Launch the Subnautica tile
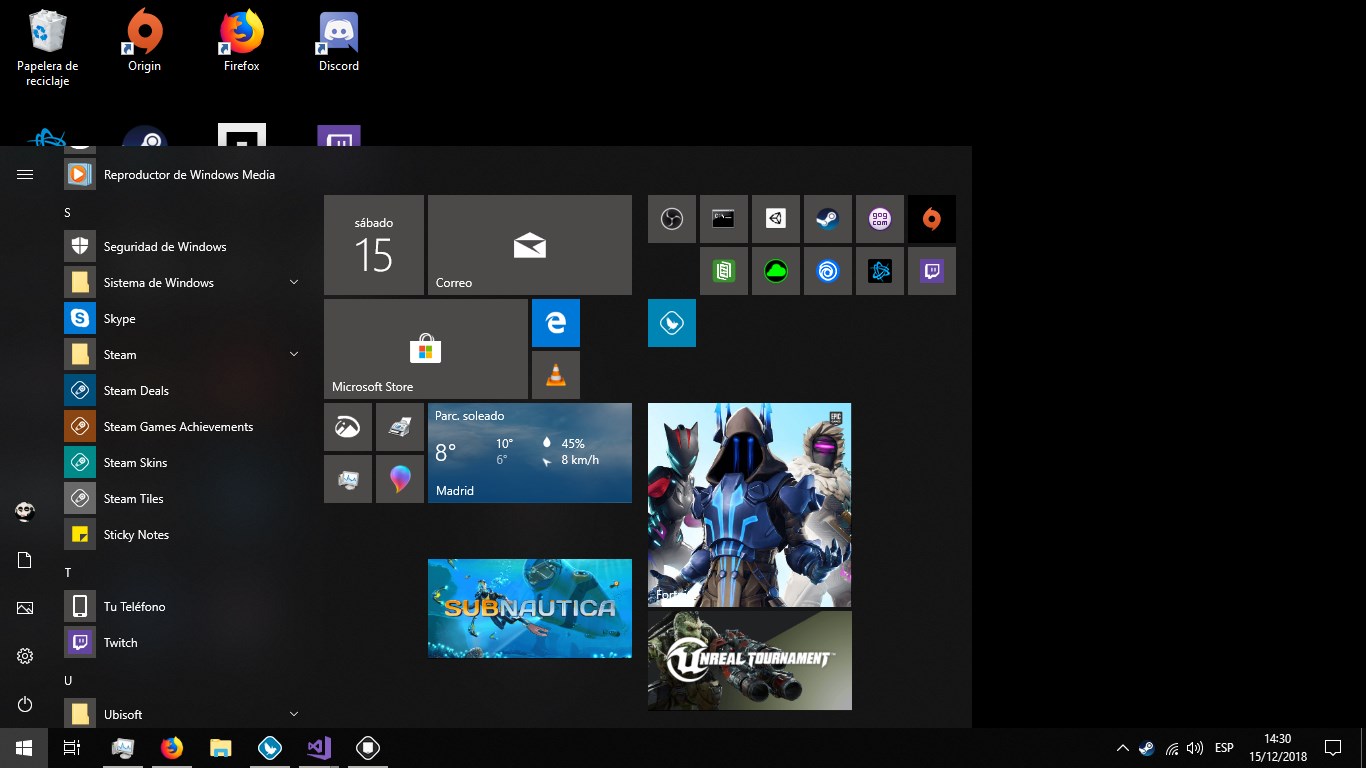 point(530,609)
